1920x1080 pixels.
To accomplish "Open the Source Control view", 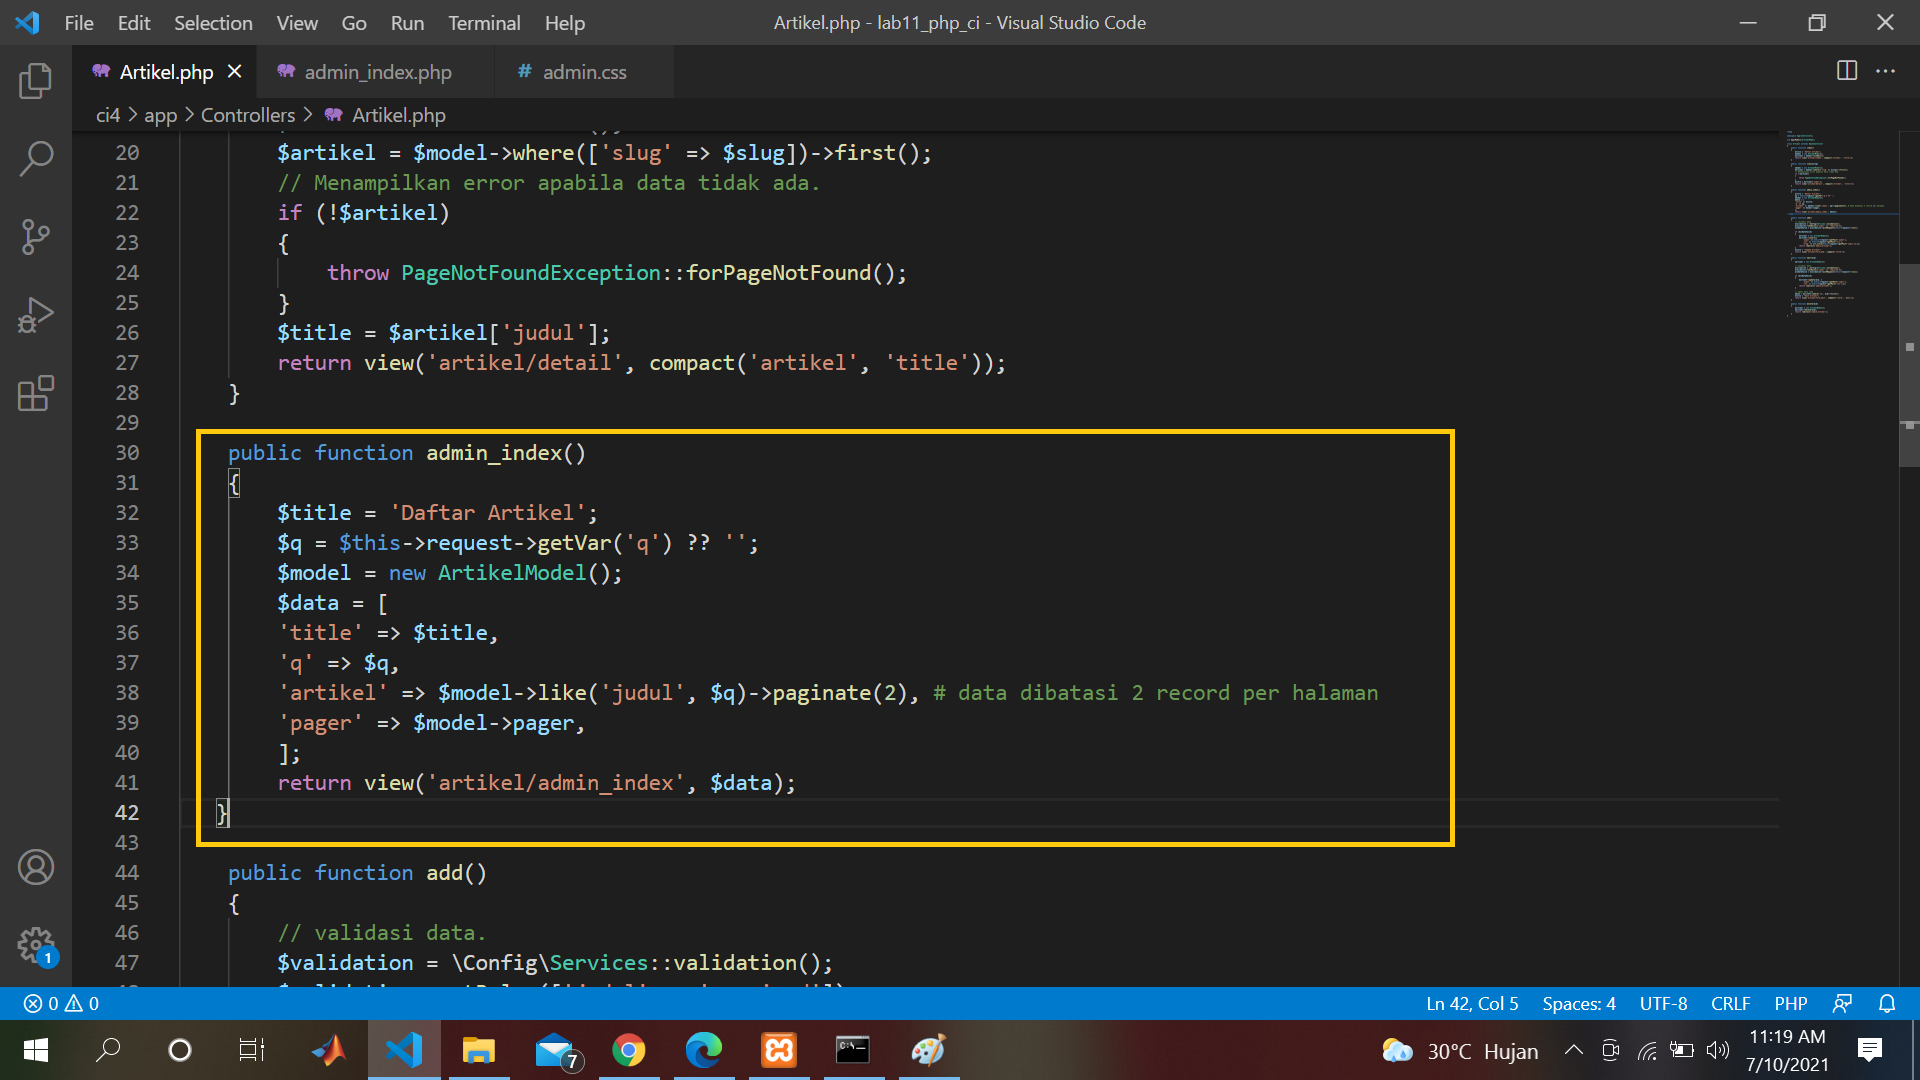I will pyautogui.click(x=36, y=237).
